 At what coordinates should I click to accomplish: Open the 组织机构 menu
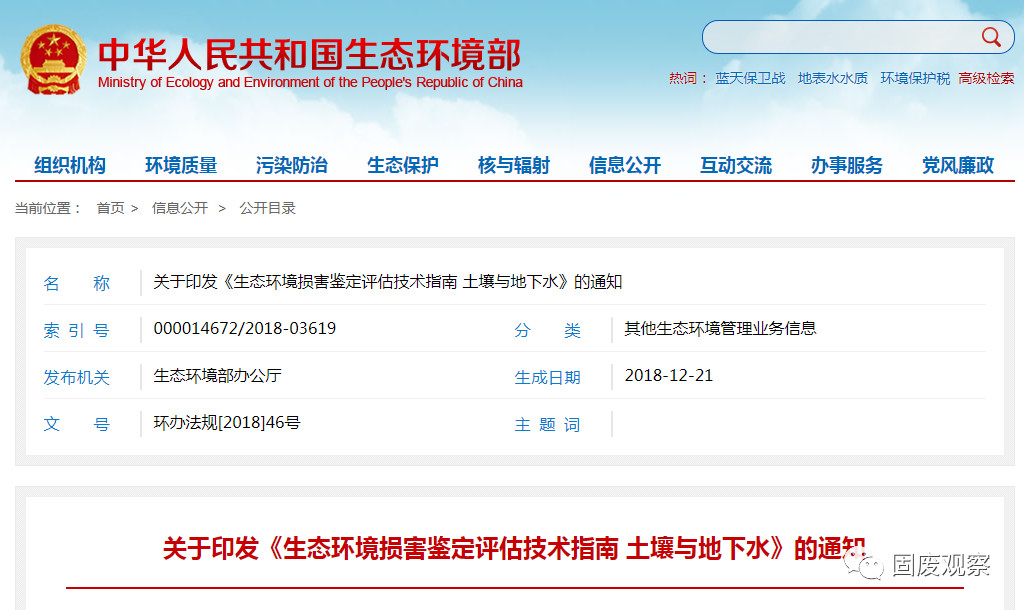tap(70, 166)
